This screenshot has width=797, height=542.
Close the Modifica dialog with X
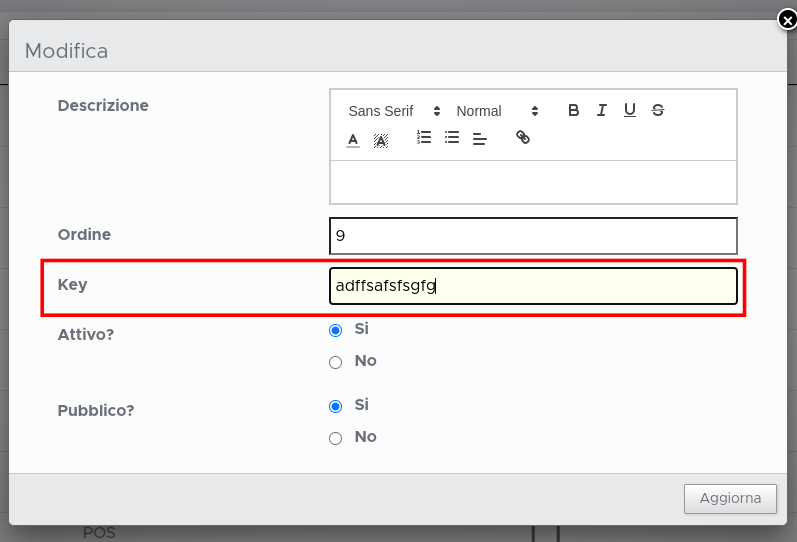coord(787,19)
